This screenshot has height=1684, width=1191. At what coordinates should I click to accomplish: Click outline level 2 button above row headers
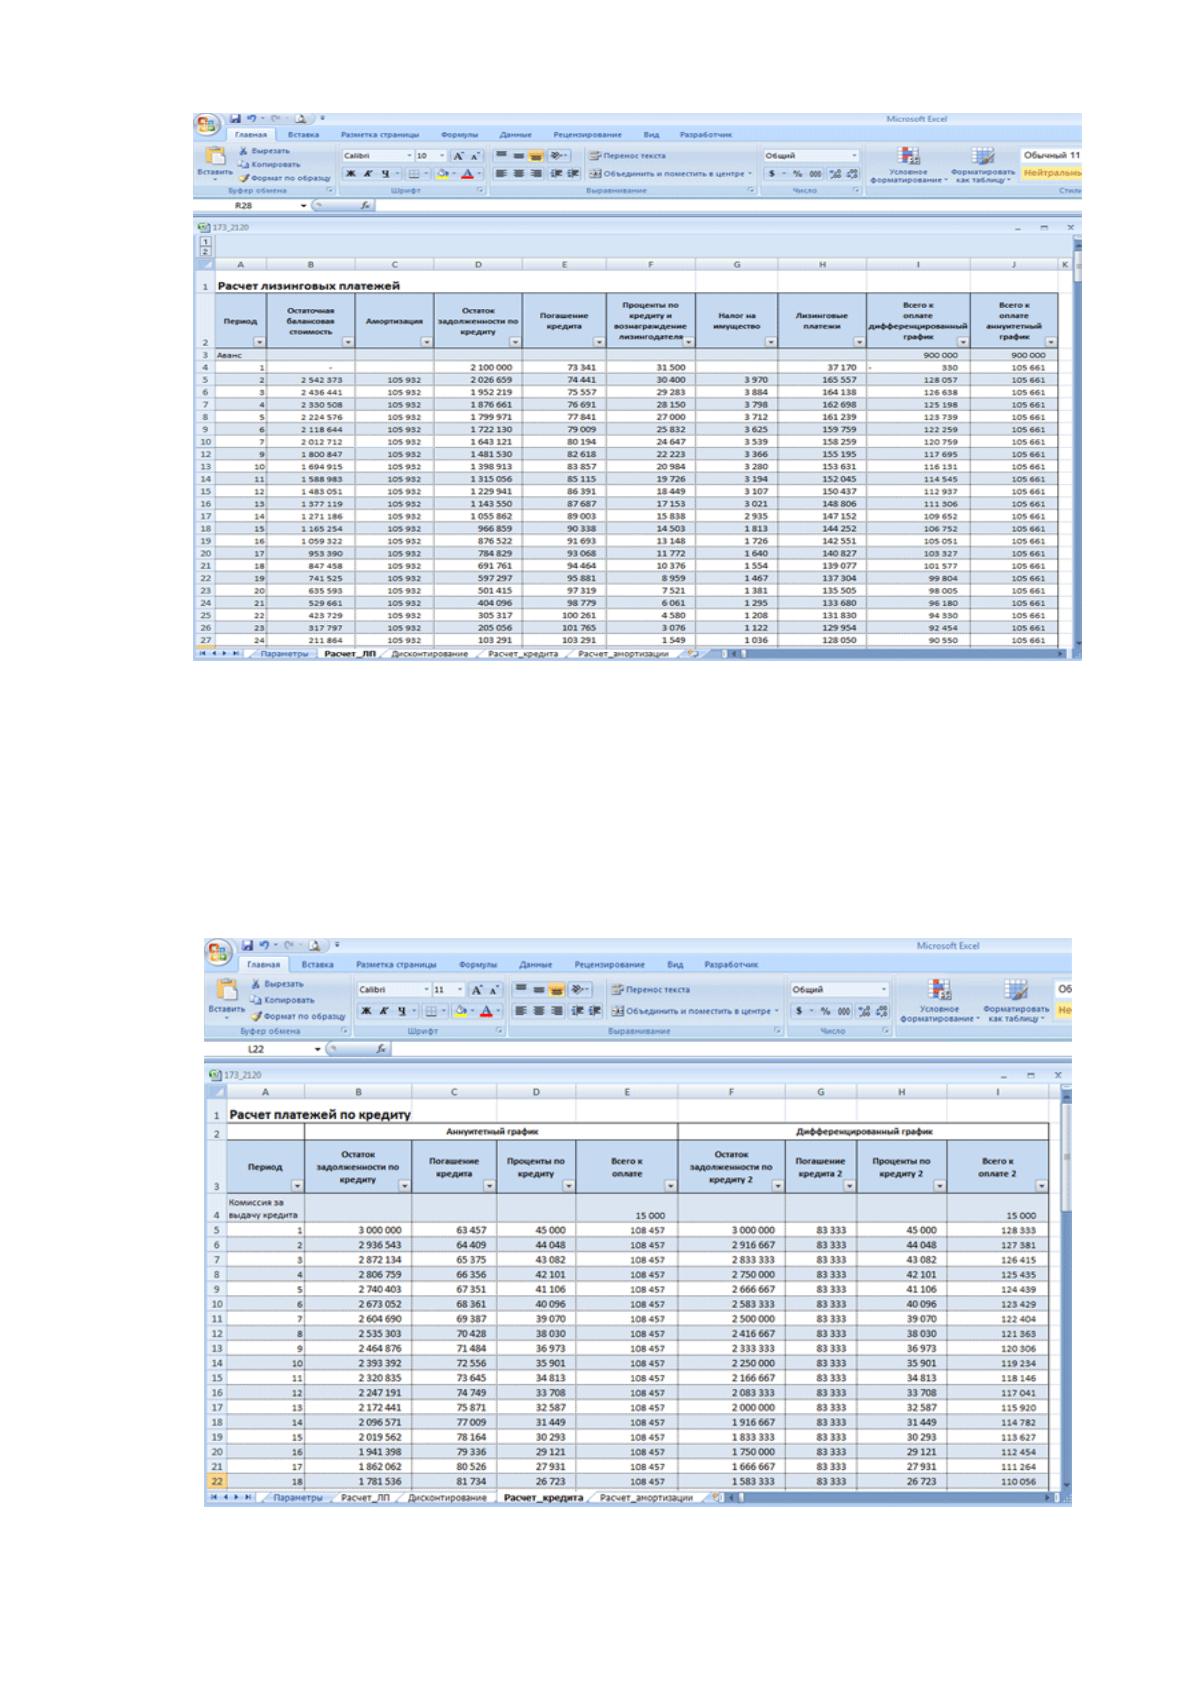(205, 251)
